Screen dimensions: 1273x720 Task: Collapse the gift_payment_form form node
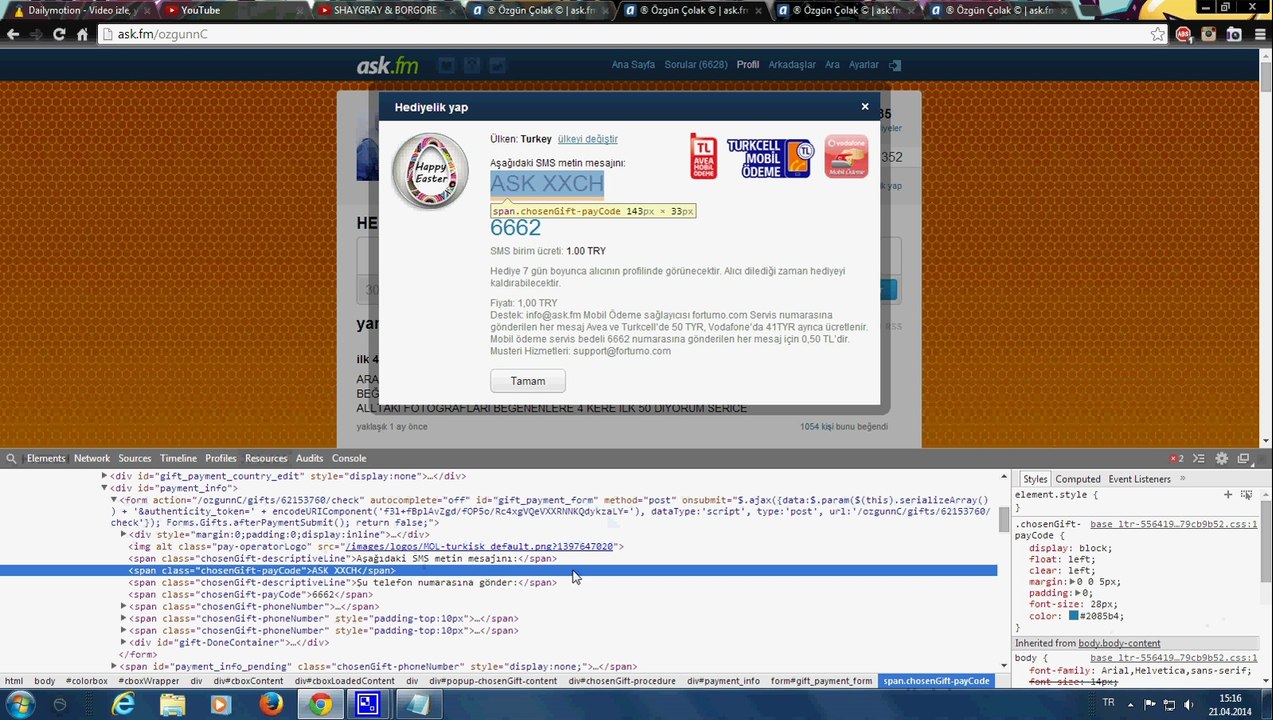[x=114, y=500]
